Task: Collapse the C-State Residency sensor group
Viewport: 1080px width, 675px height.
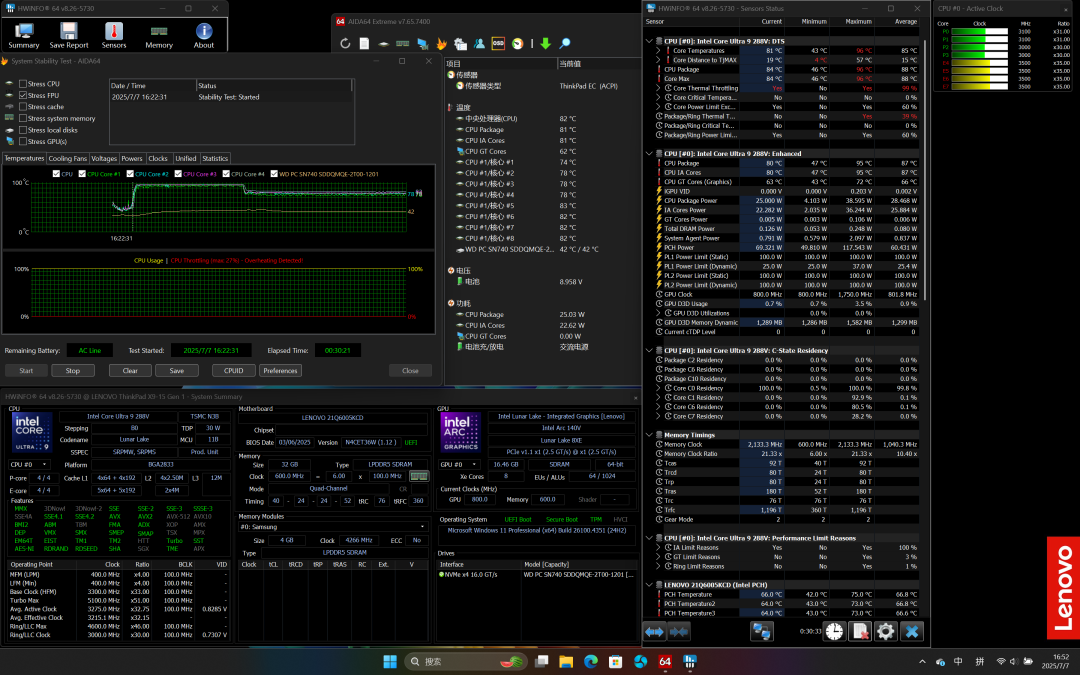Action: click(649, 351)
